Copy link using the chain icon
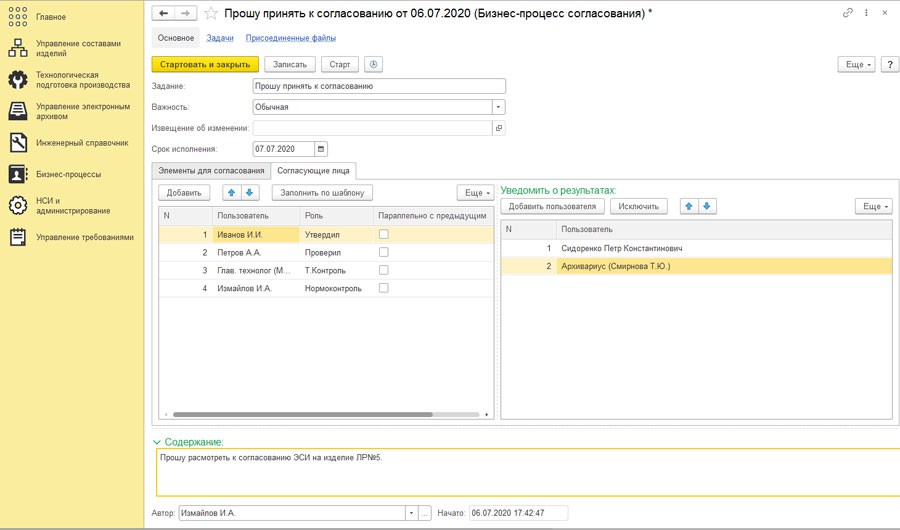The height and width of the screenshot is (530, 900). point(848,13)
